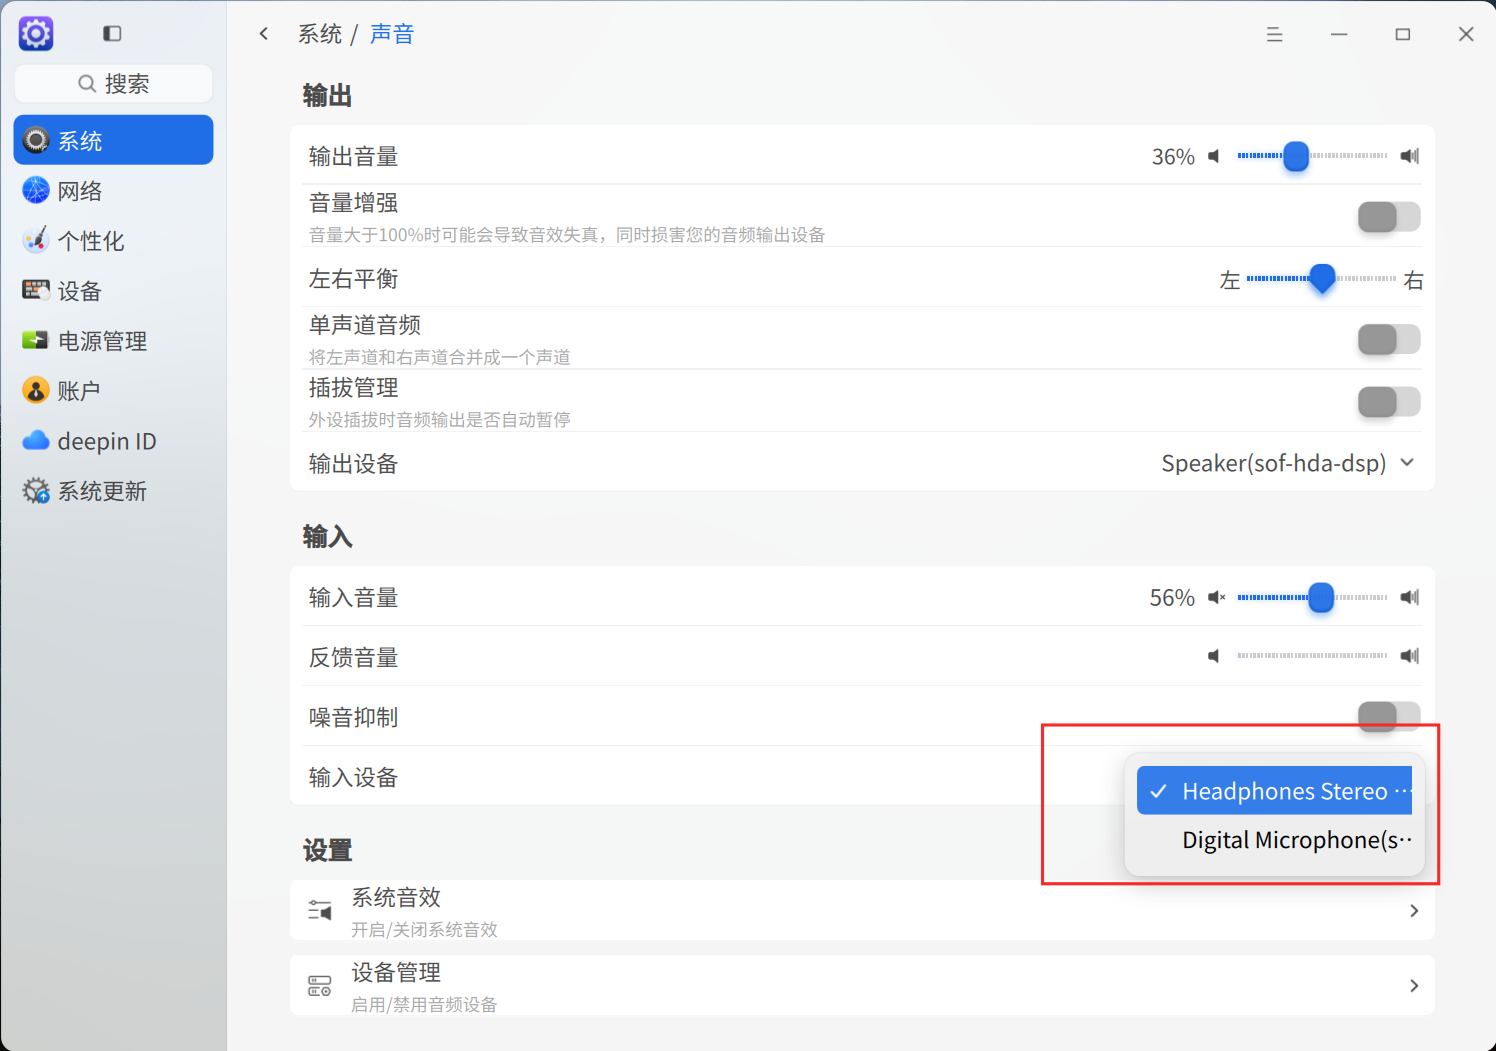This screenshot has width=1496, height=1051.
Task: Toggle 音量增强 volume boost switch
Action: [1389, 217]
